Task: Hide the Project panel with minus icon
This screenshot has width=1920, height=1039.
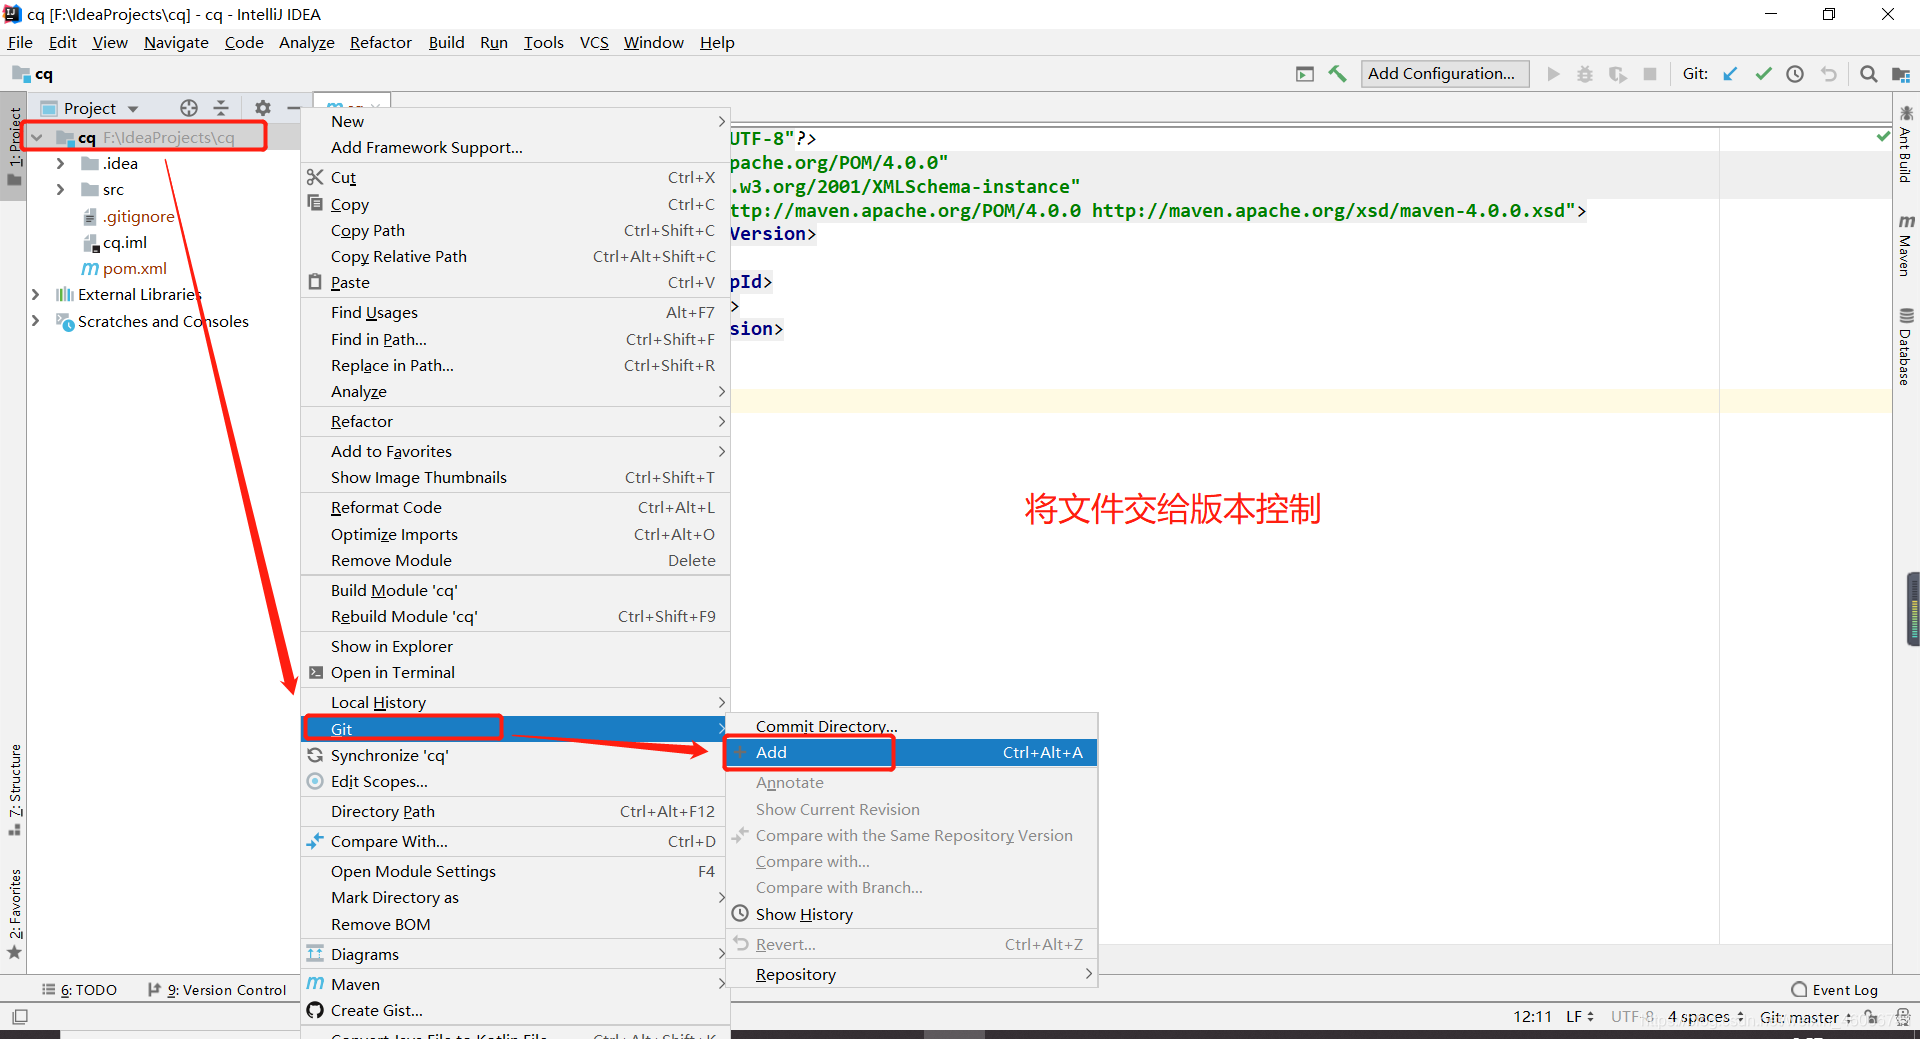Action: (293, 108)
